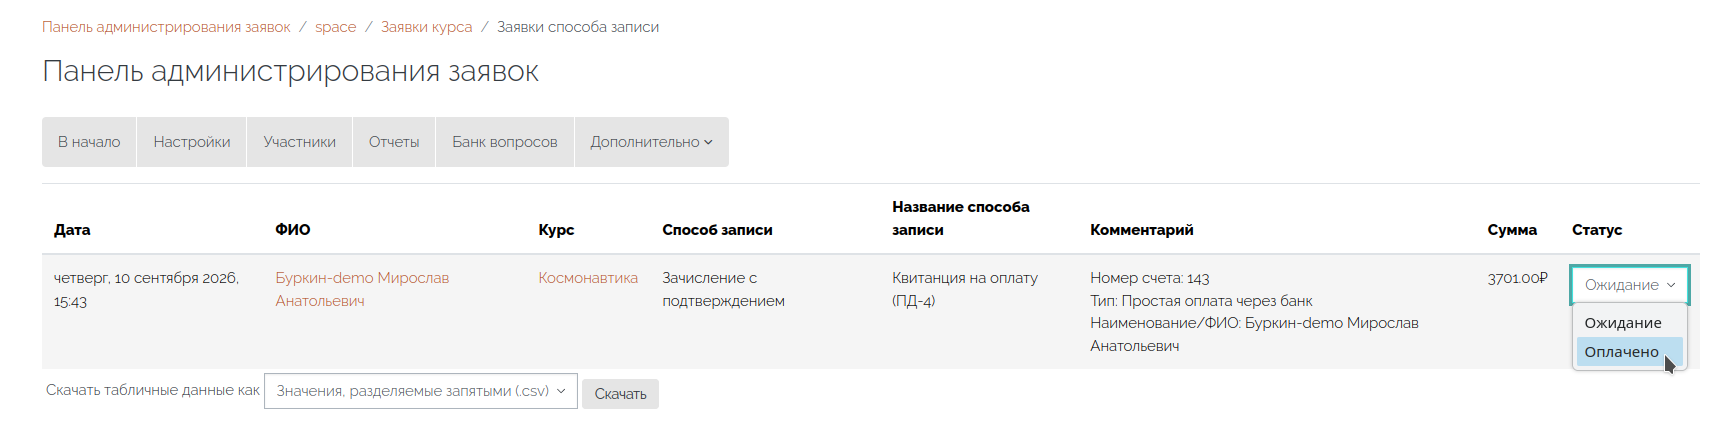
Task: Open the 'Космонавтика' course link
Action: (x=588, y=278)
